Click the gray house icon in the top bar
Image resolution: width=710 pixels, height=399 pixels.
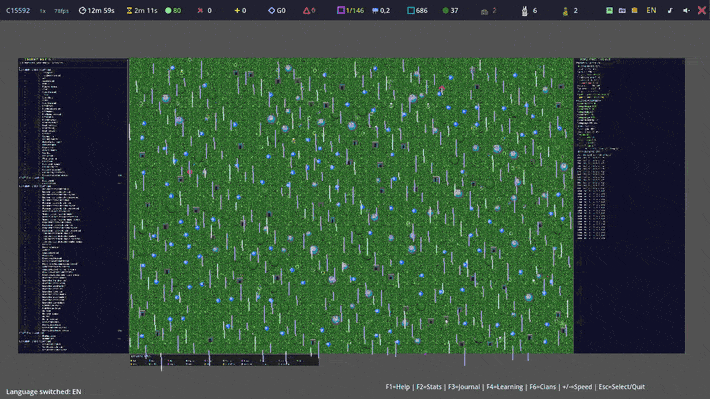484,11
